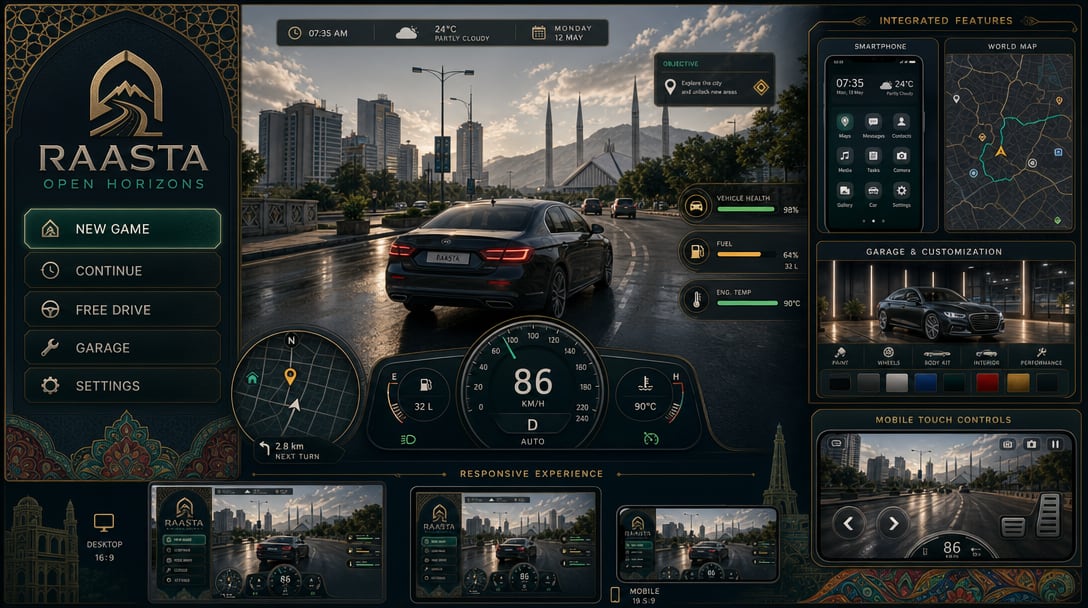This screenshot has height=608, width=1088.
Task: Click the home marker on the minimap
Action: click(x=252, y=378)
